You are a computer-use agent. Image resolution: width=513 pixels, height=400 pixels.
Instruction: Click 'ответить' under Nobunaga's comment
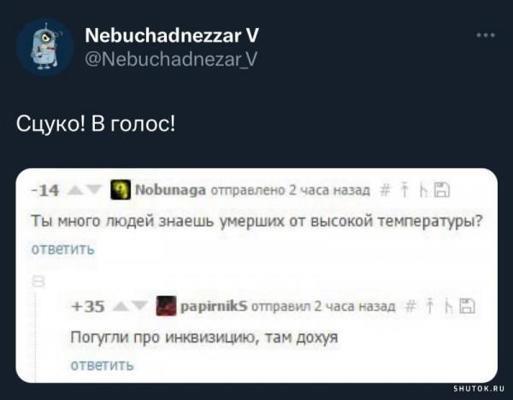(x=63, y=249)
